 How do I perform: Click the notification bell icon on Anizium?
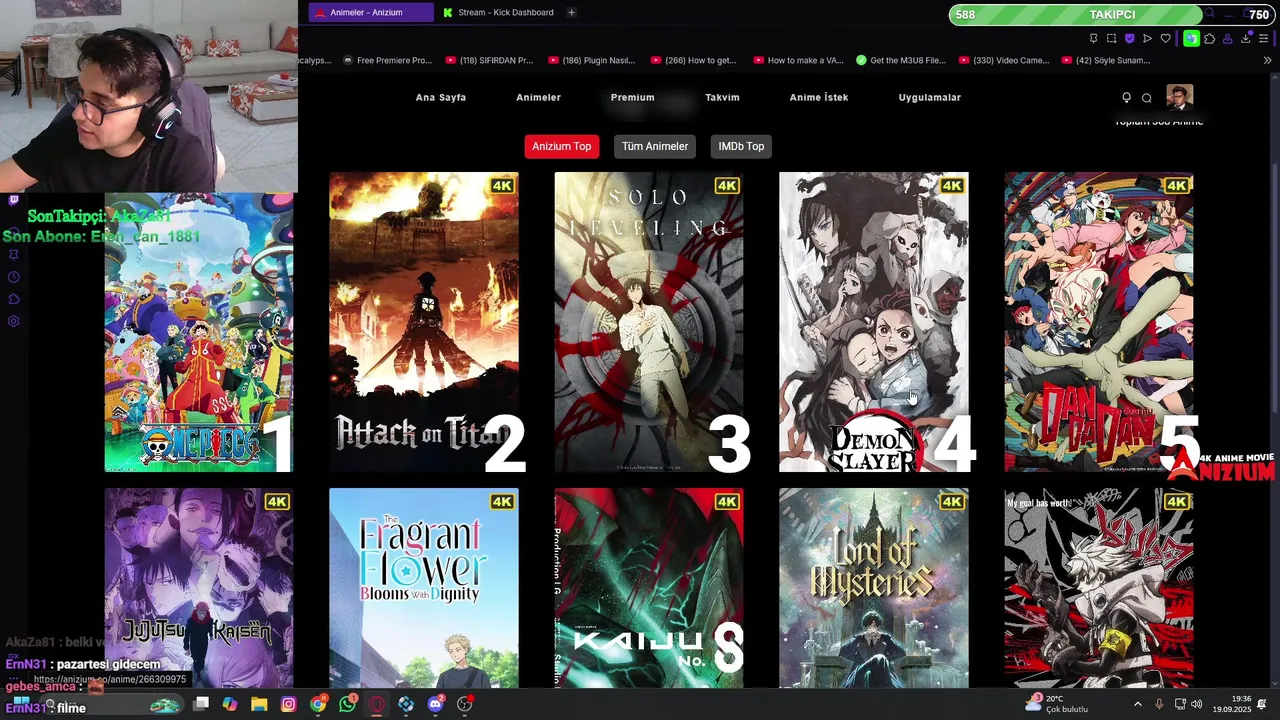tap(1126, 97)
